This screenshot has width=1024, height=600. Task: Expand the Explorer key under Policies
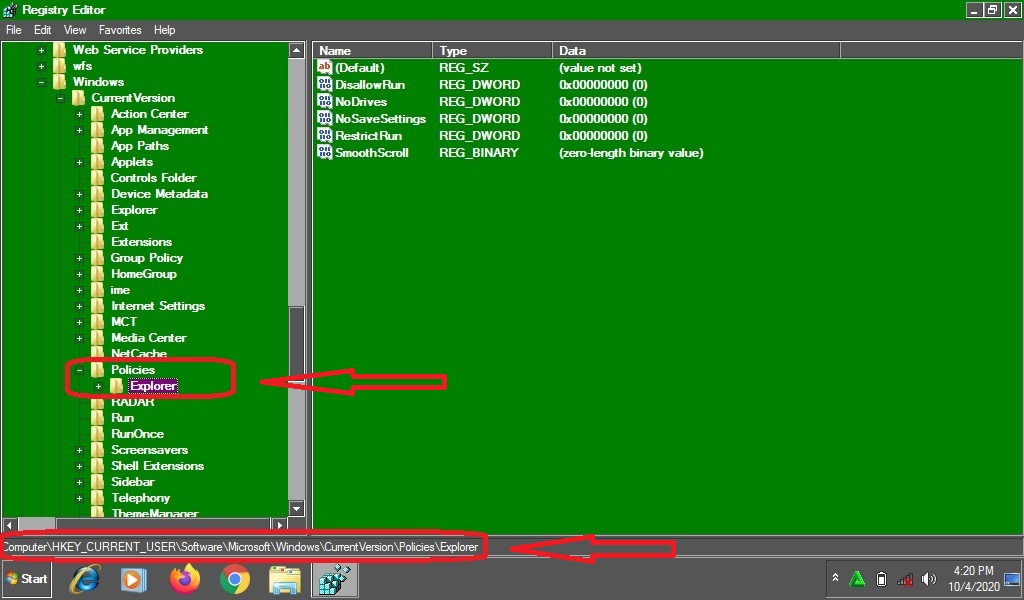98,385
